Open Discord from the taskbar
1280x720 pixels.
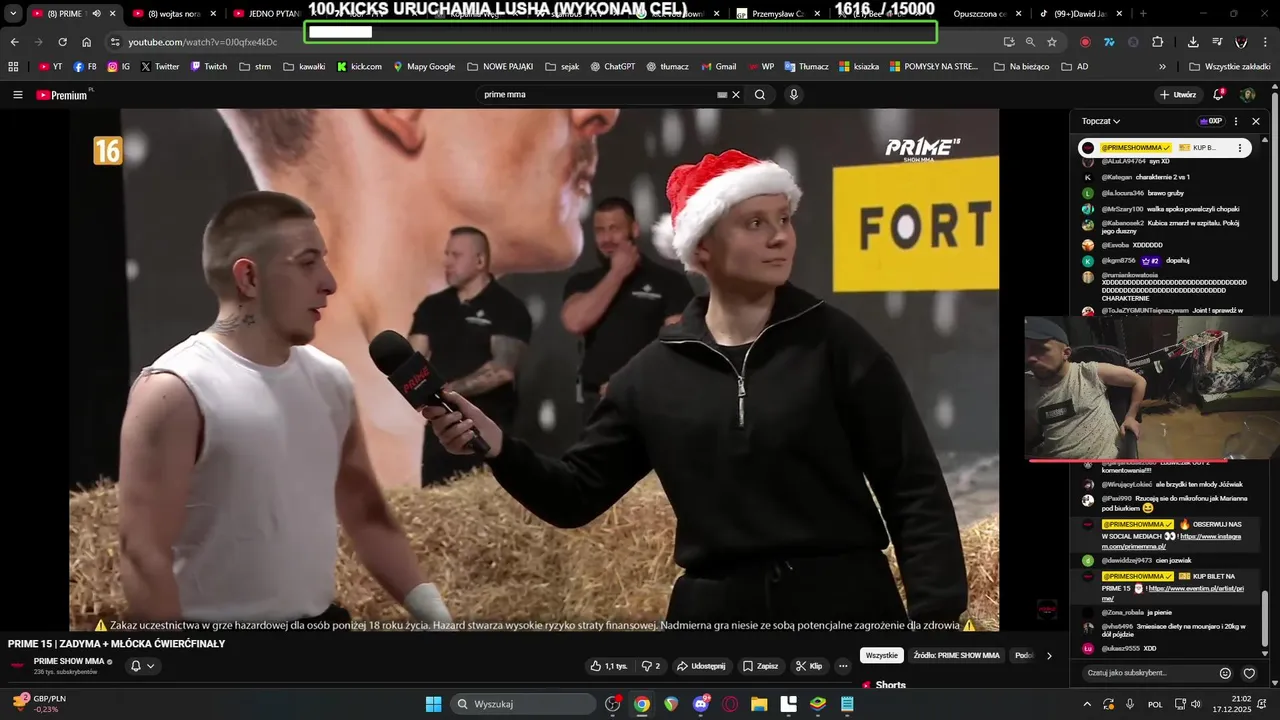[701, 704]
